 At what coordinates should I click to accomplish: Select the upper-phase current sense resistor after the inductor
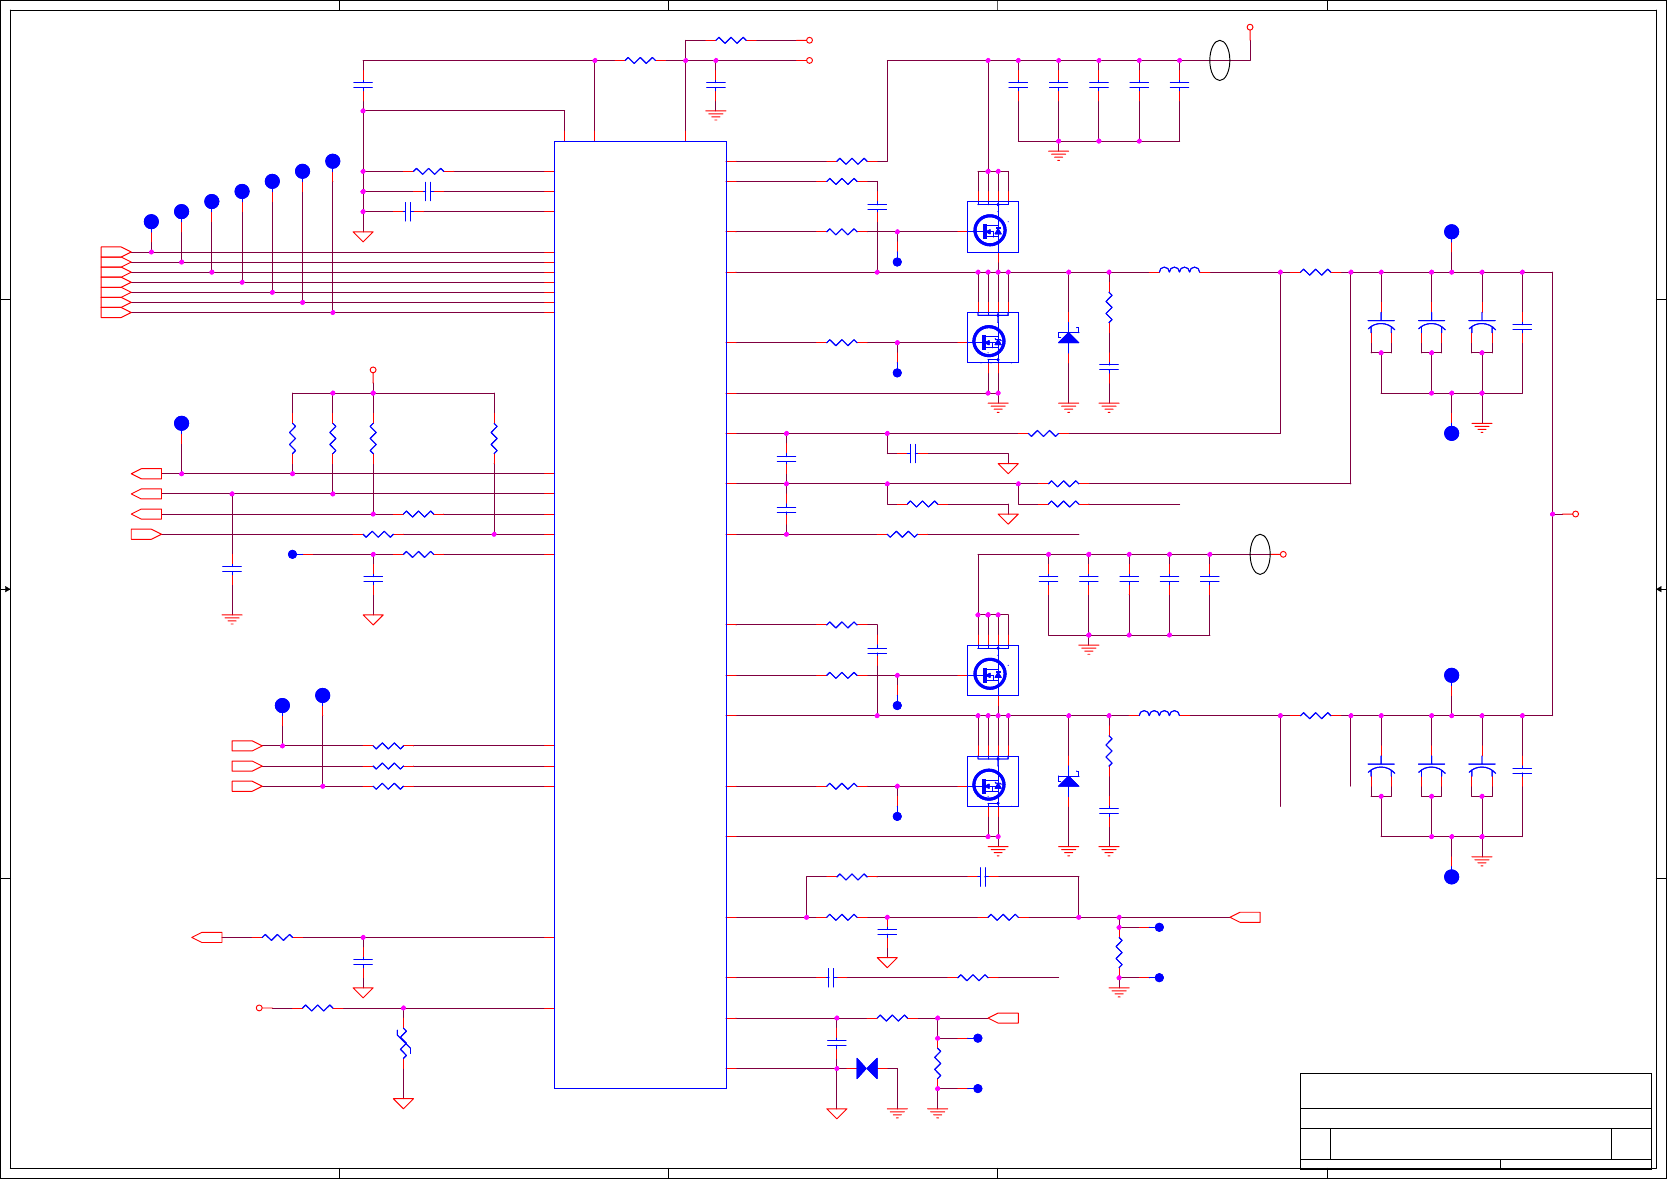[x=1316, y=272]
